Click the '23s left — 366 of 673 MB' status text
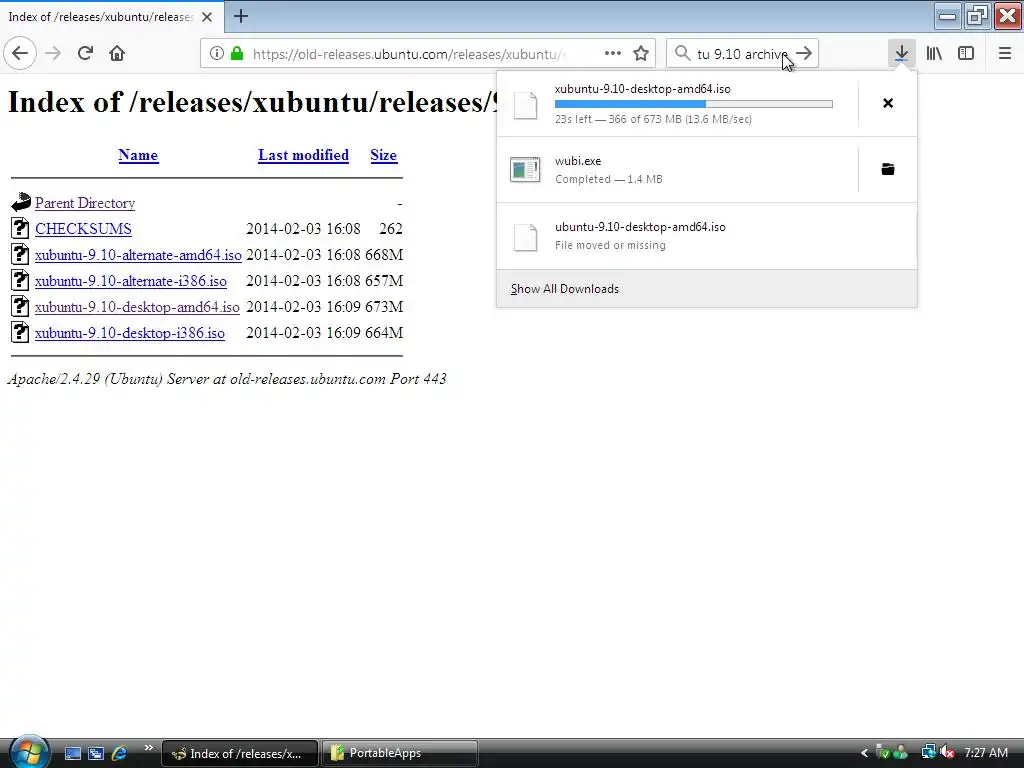1024x768 pixels. pos(653,120)
